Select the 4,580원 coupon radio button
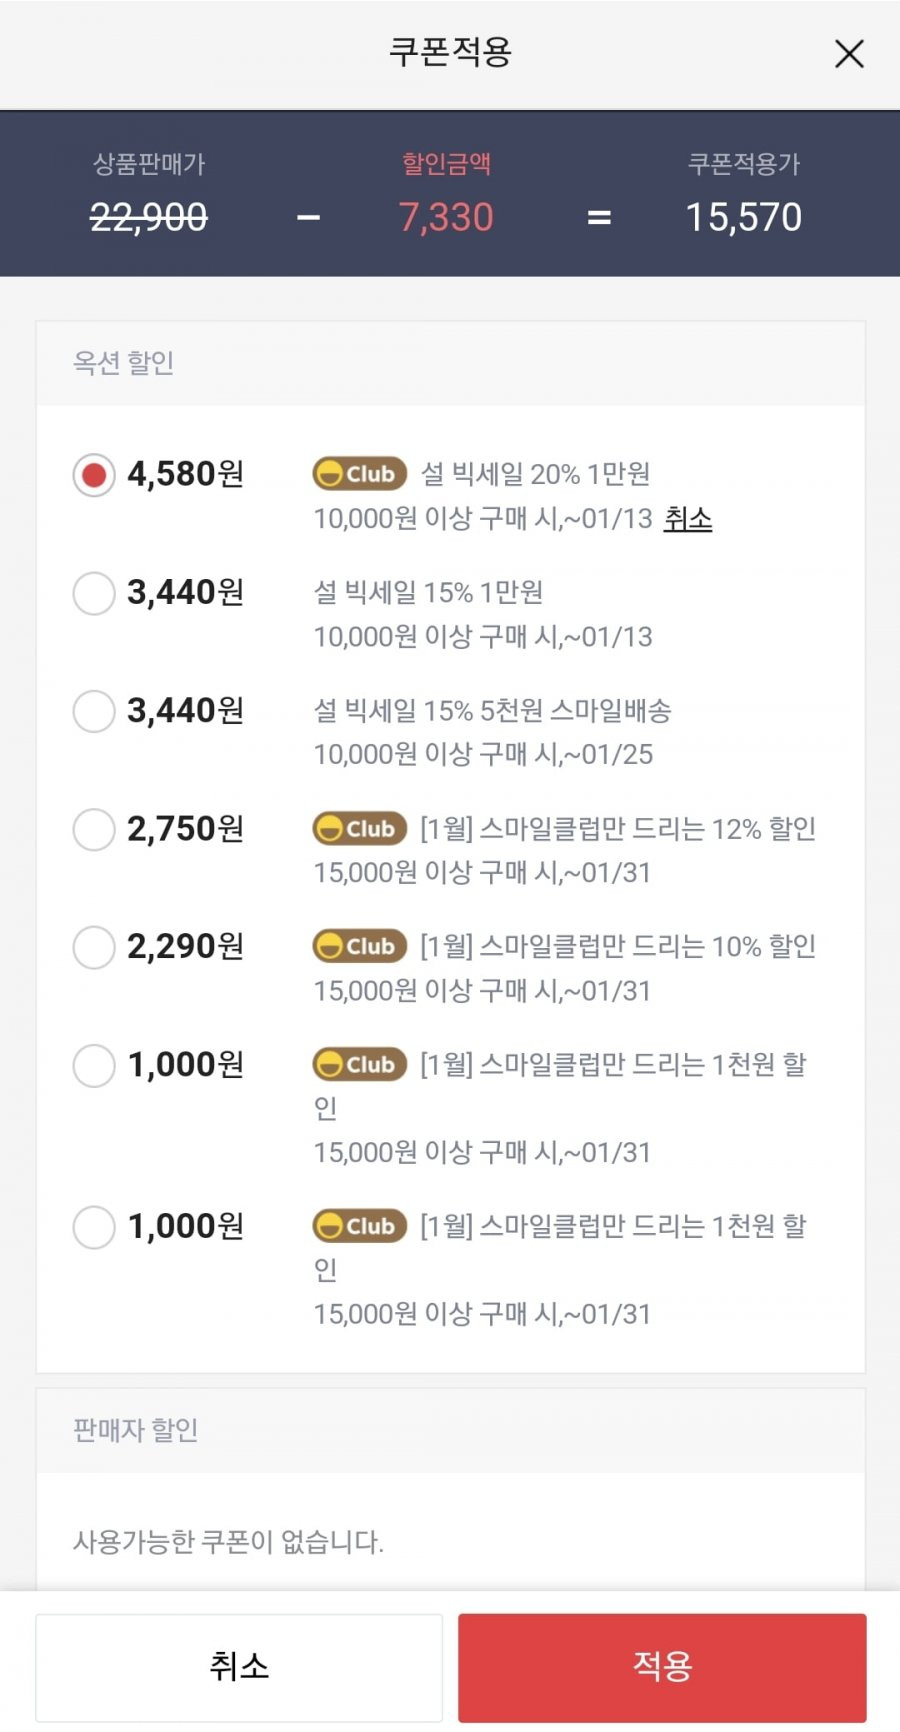 [94, 475]
